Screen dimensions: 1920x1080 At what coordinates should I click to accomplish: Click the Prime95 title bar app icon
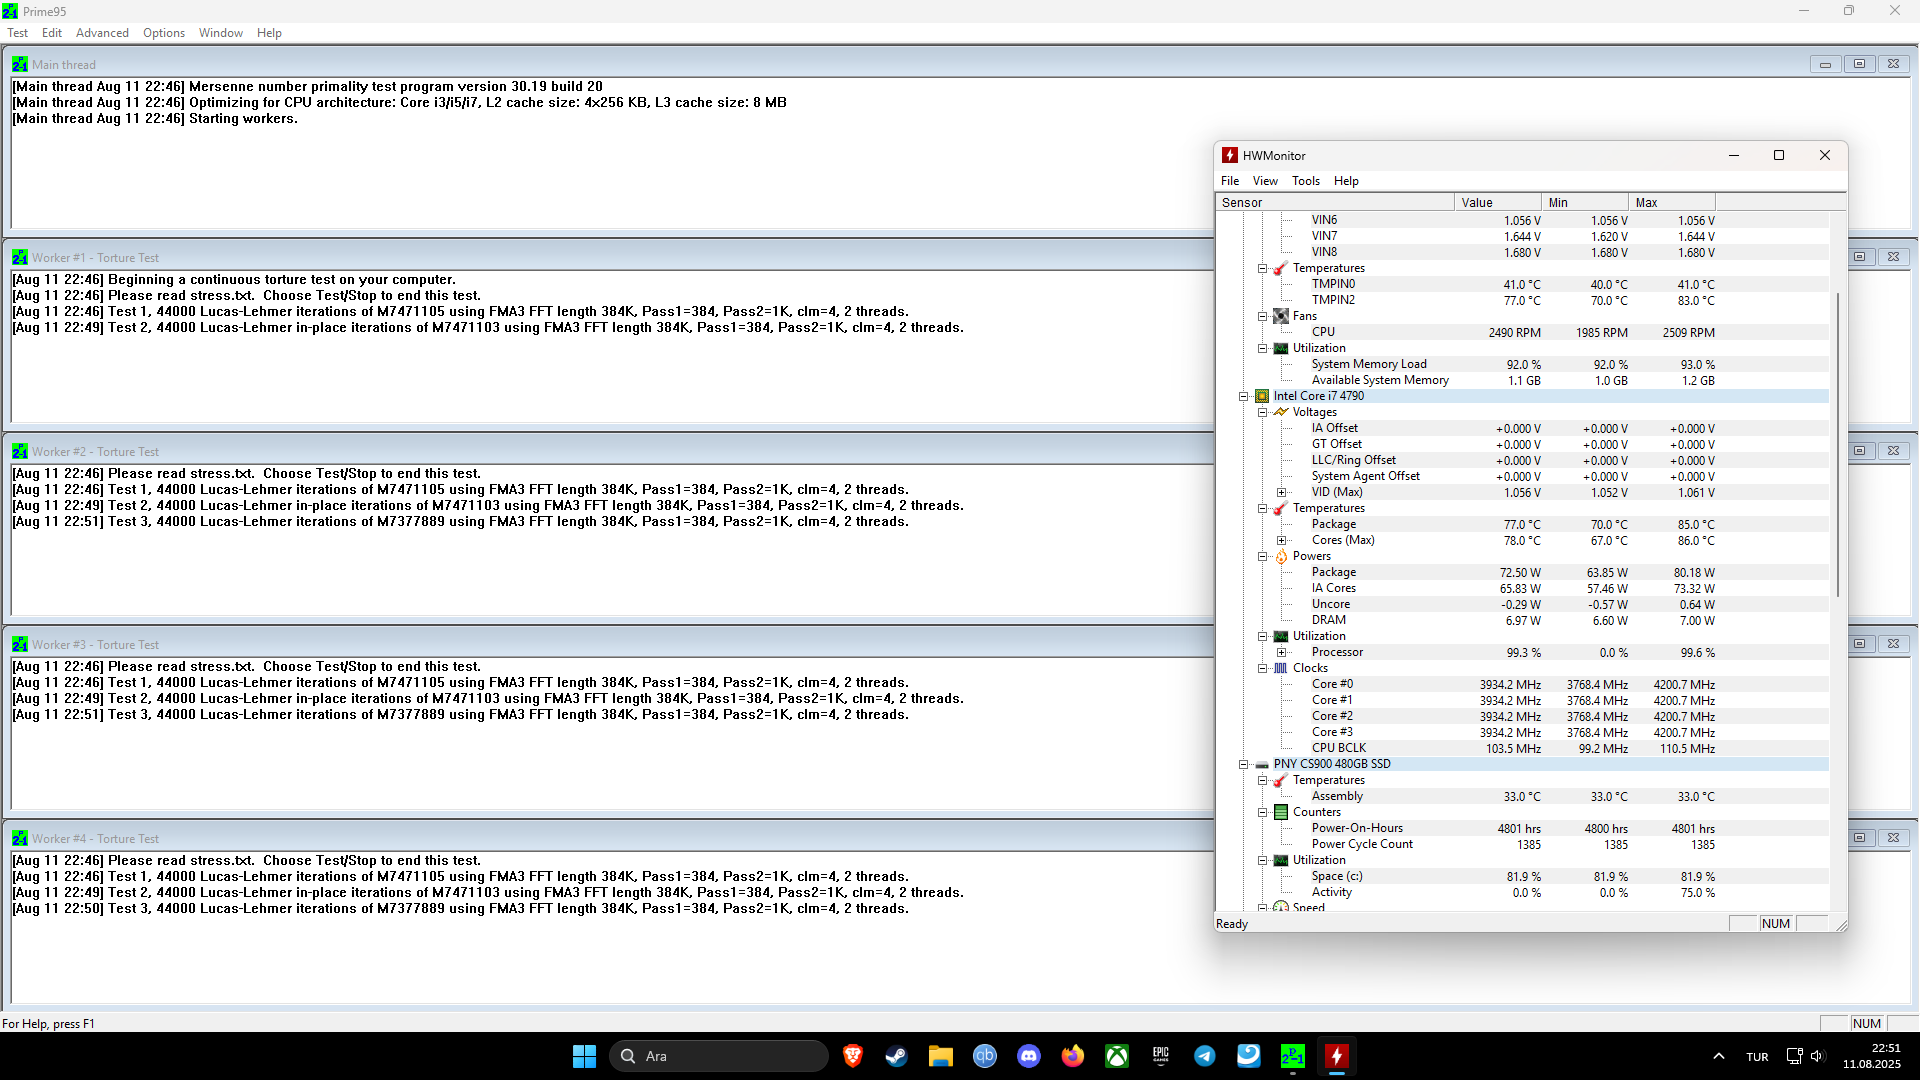pyautogui.click(x=10, y=11)
